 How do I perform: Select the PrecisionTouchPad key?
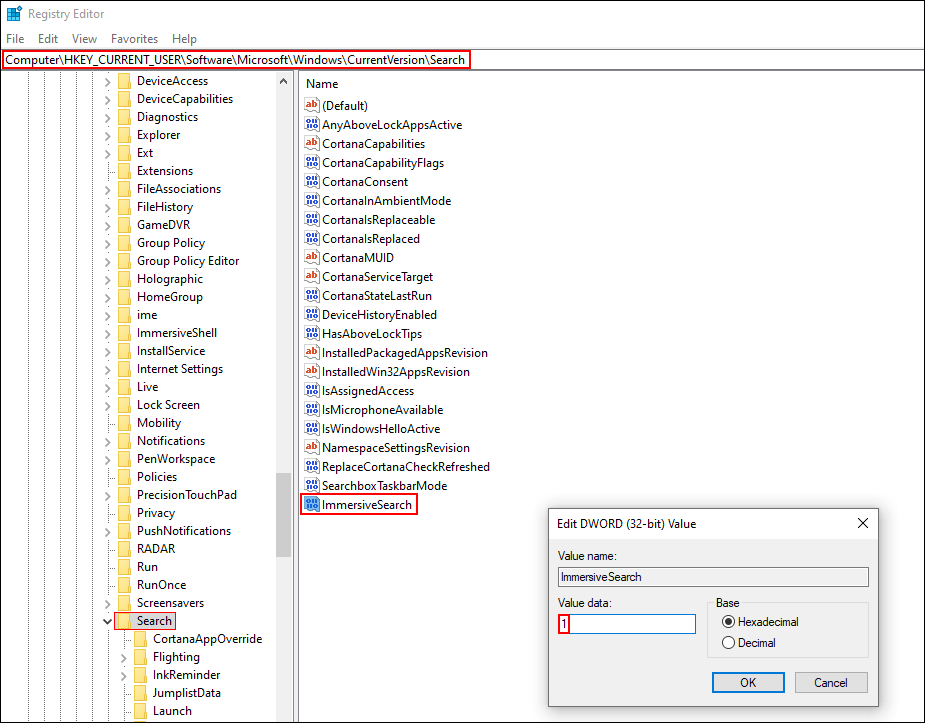(186, 495)
